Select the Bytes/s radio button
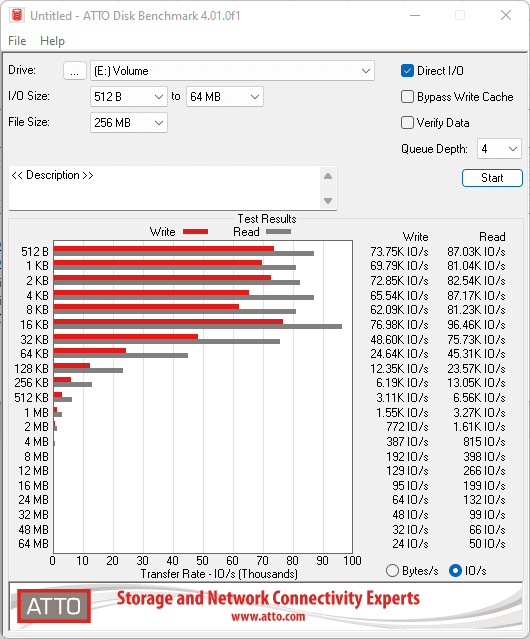The image size is (530, 639). 392,571
